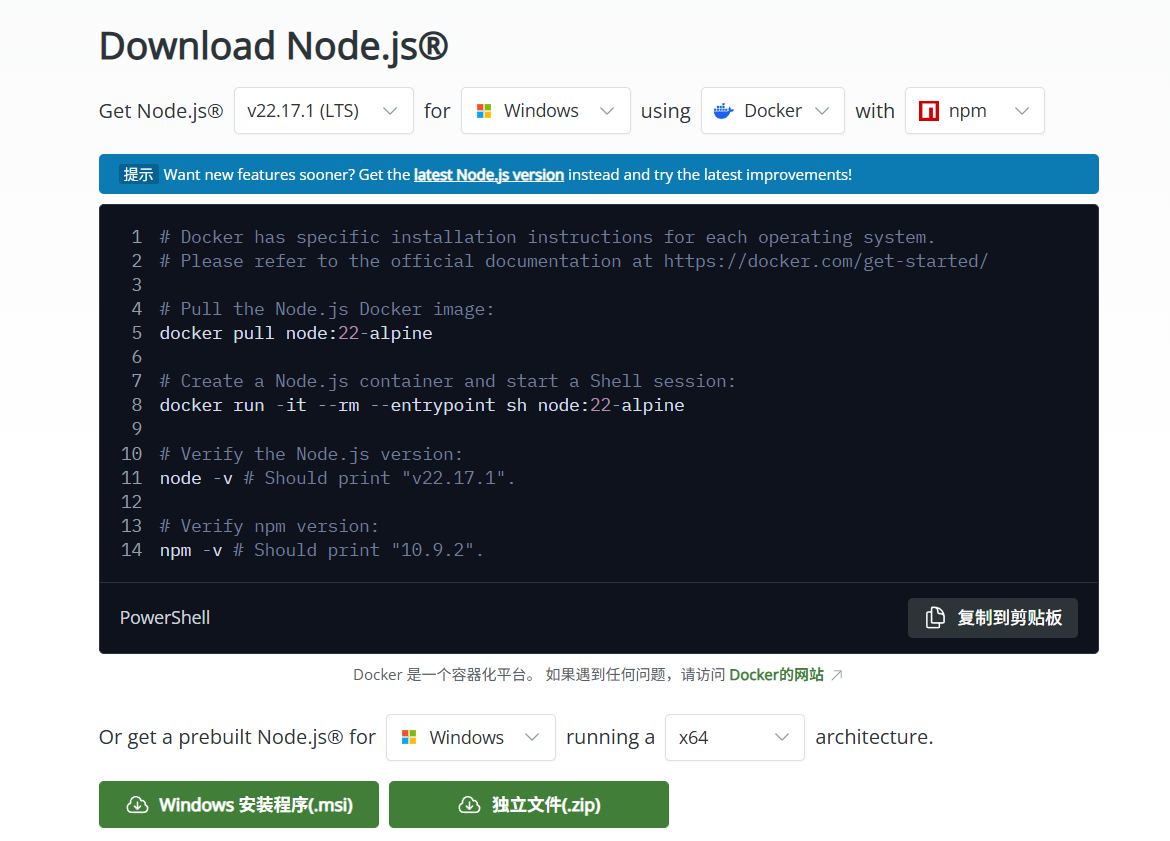Download the Windows 安装程序(.msi) installer
1170x841 pixels.
[239, 804]
